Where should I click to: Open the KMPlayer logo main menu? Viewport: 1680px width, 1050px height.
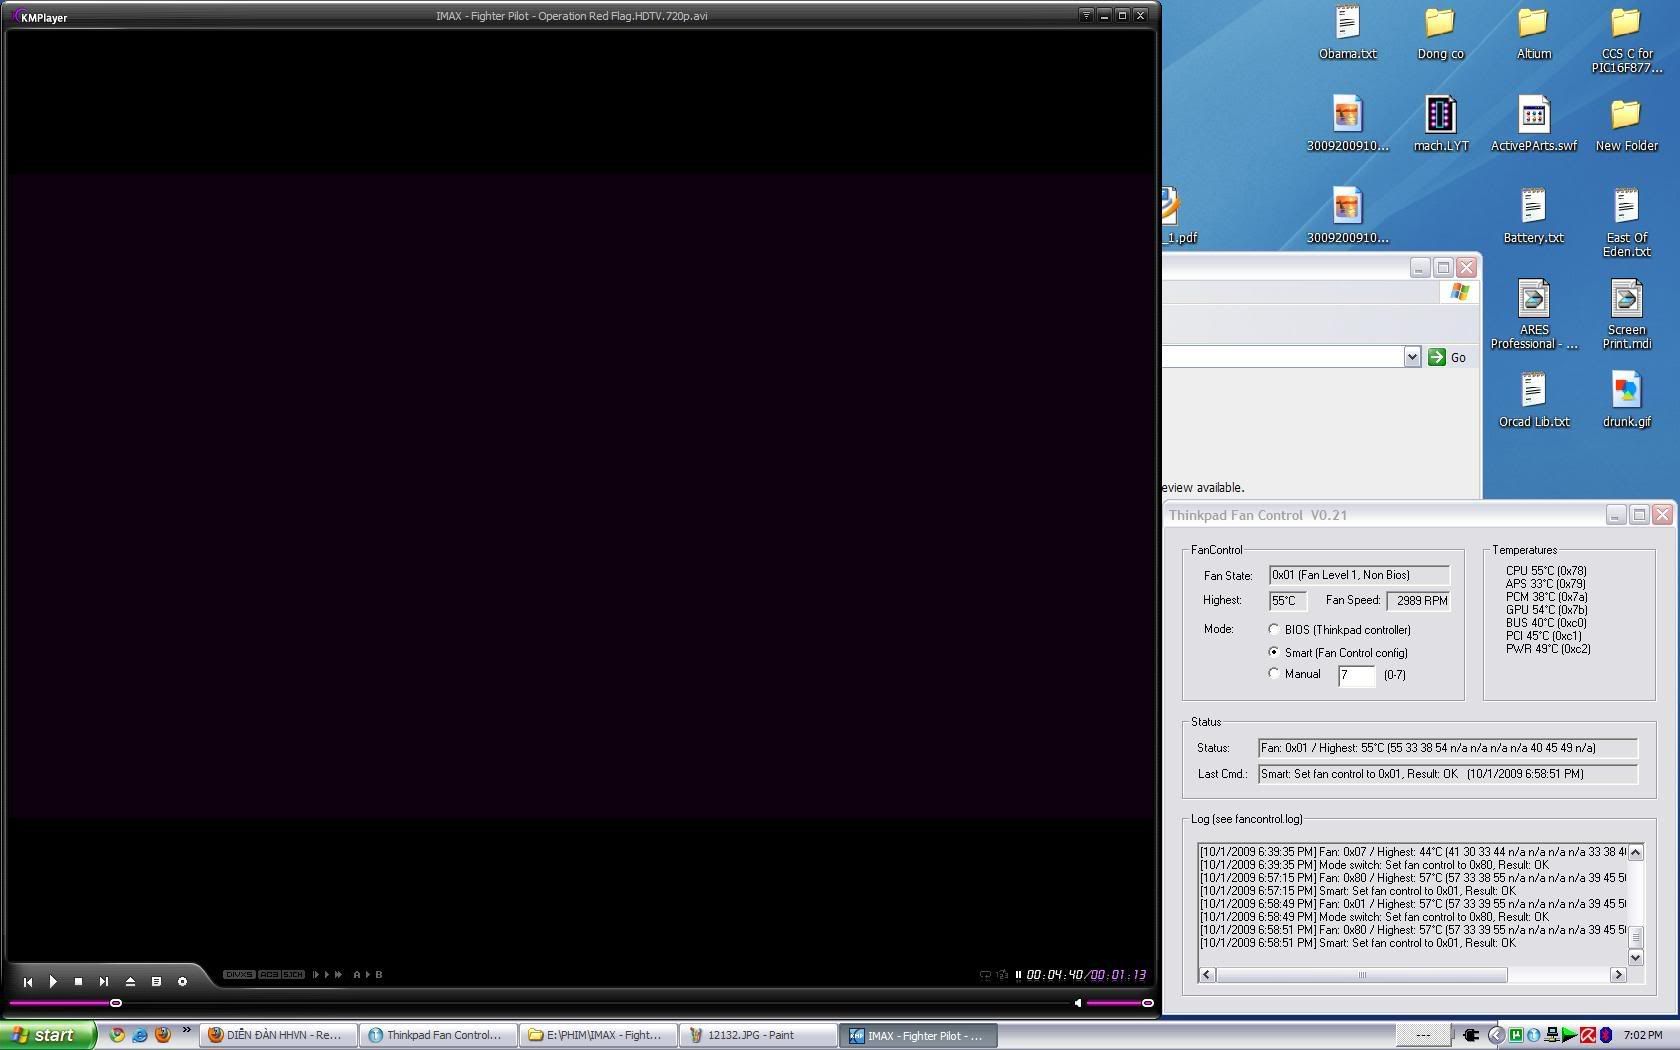[38, 17]
